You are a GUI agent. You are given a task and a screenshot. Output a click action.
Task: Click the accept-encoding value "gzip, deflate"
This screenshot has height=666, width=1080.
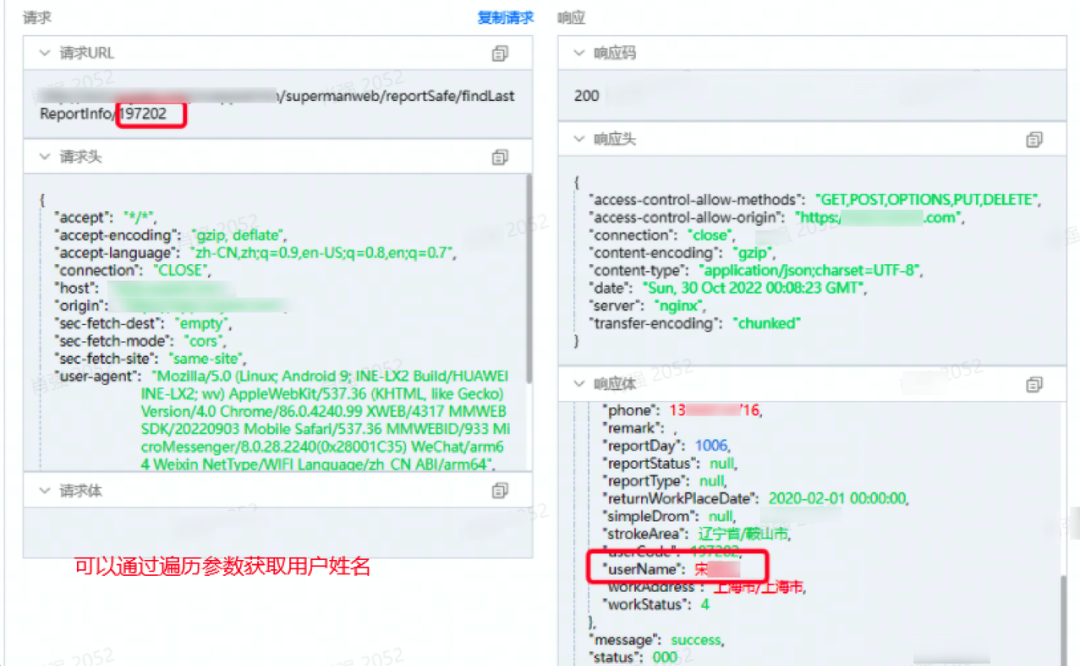point(238,236)
